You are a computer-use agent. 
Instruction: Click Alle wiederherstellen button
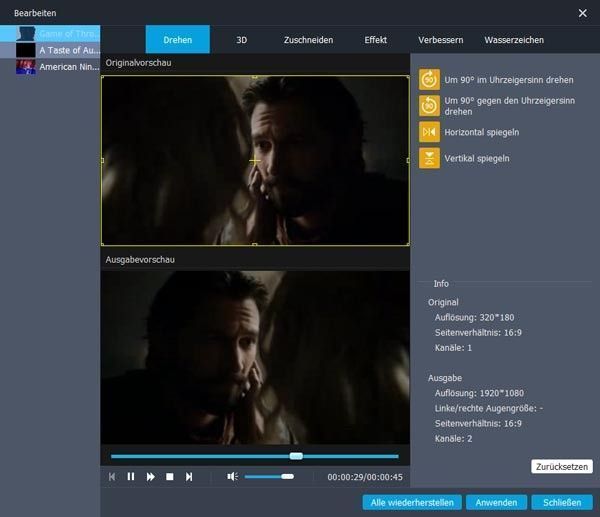[x=412, y=502]
